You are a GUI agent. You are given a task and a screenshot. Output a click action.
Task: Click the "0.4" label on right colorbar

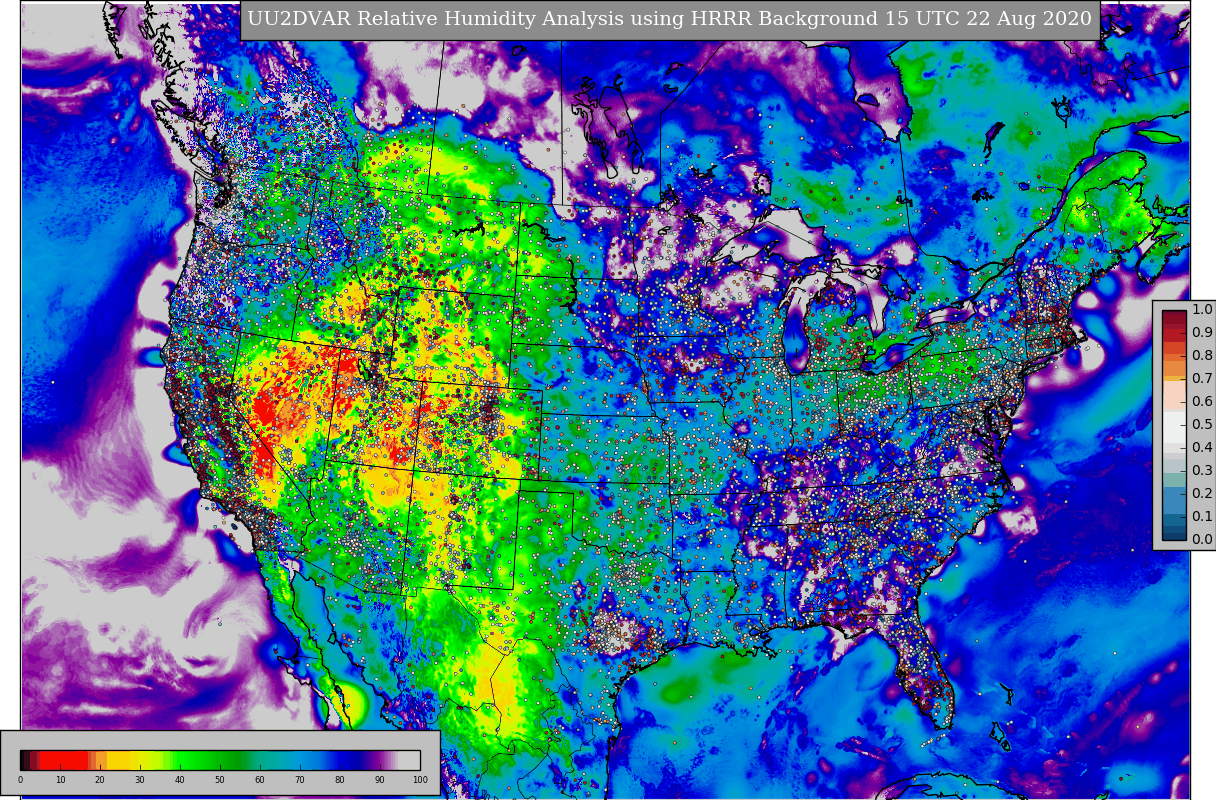point(1202,448)
